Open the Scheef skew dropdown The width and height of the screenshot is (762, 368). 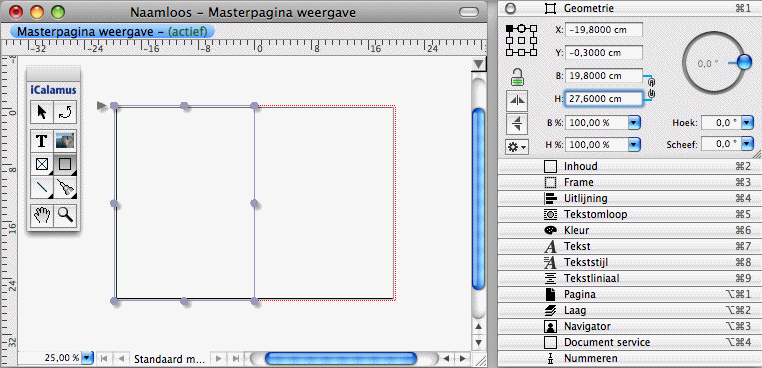tap(747, 144)
